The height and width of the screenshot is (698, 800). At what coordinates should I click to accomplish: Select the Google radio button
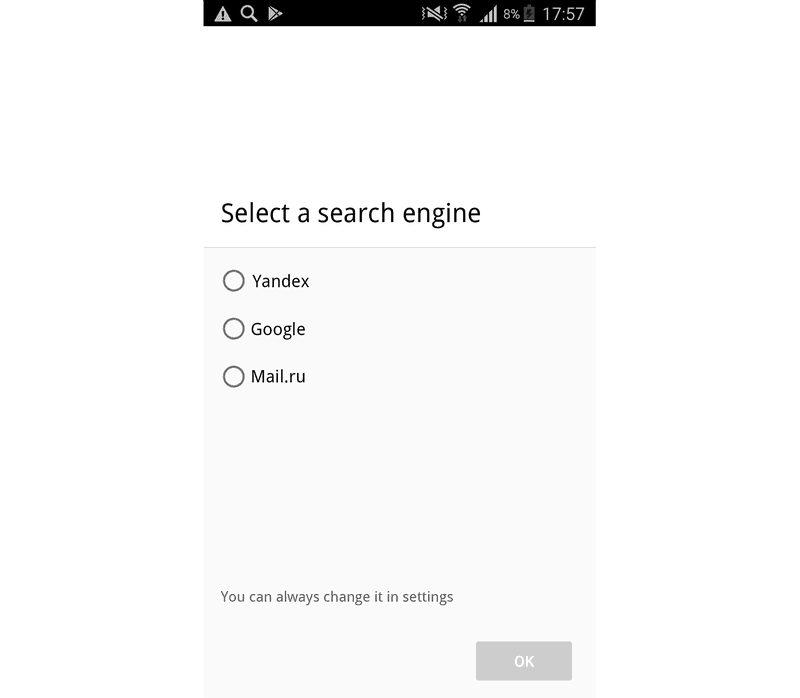(234, 329)
